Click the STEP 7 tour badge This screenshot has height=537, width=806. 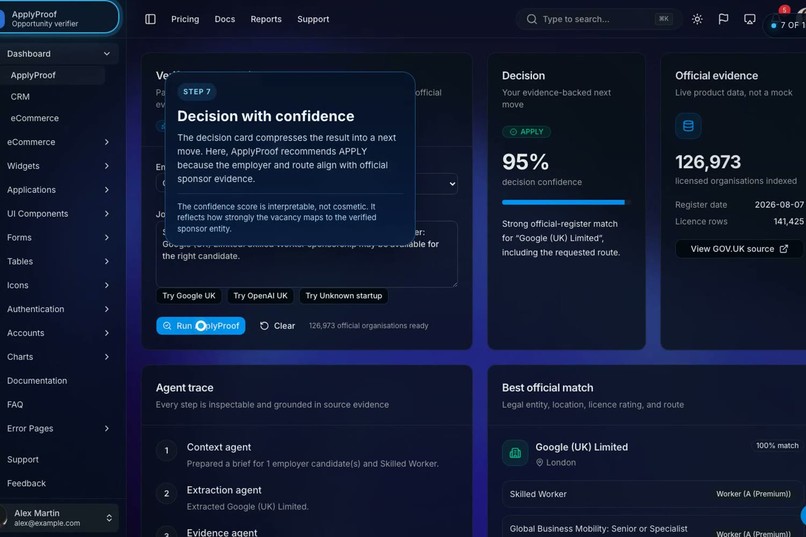pyautogui.click(x=197, y=91)
